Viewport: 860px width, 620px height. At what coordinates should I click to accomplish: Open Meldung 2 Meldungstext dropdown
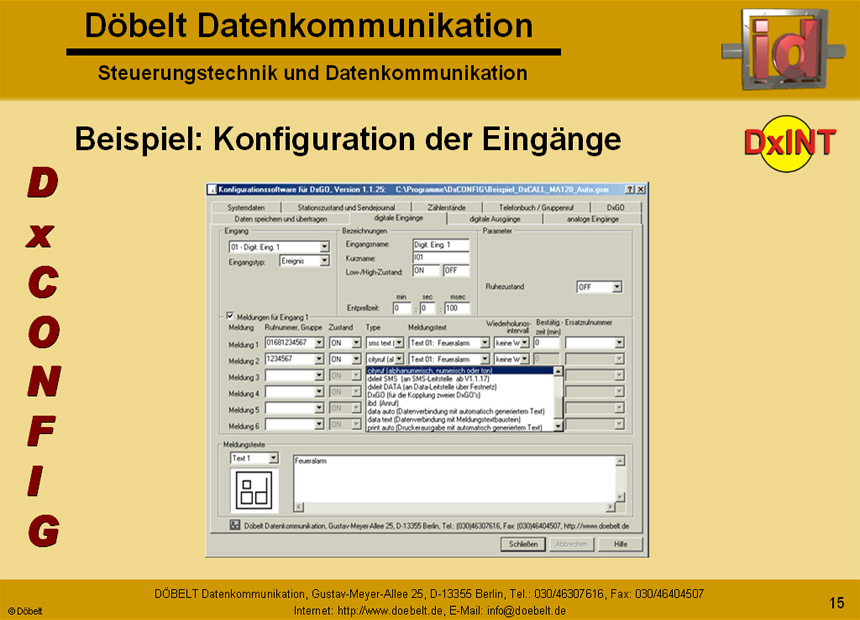coord(485,359)
